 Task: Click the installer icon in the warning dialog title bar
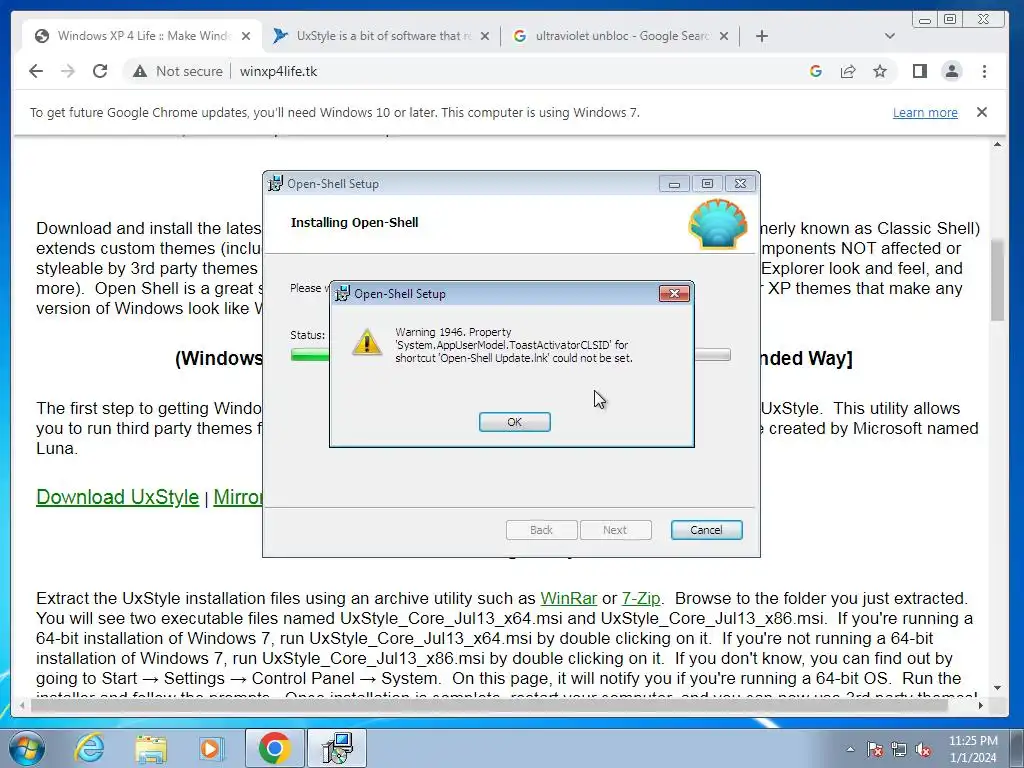click(342, 293)
